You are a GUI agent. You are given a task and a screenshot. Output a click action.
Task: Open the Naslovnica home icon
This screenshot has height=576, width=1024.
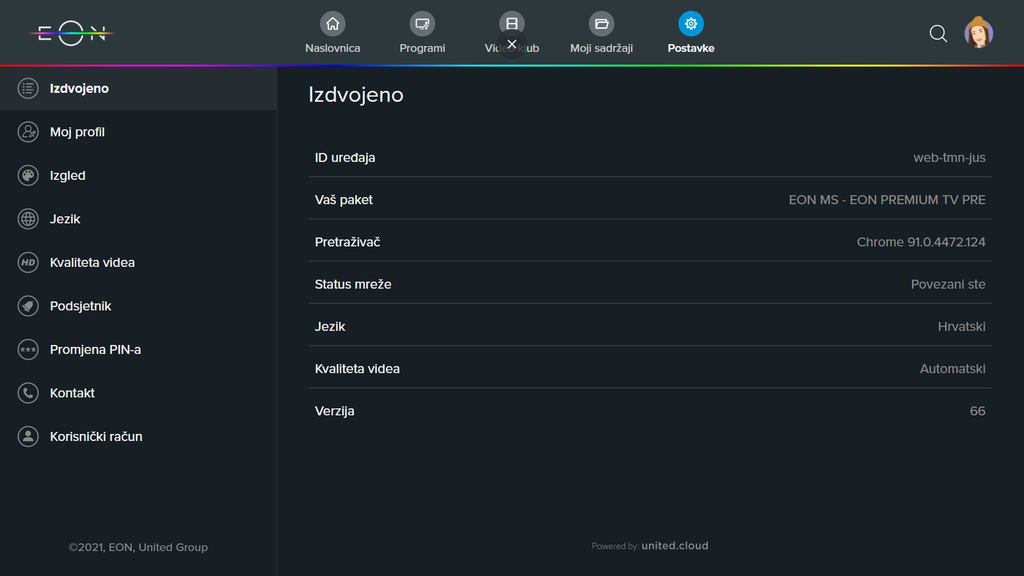332,24
